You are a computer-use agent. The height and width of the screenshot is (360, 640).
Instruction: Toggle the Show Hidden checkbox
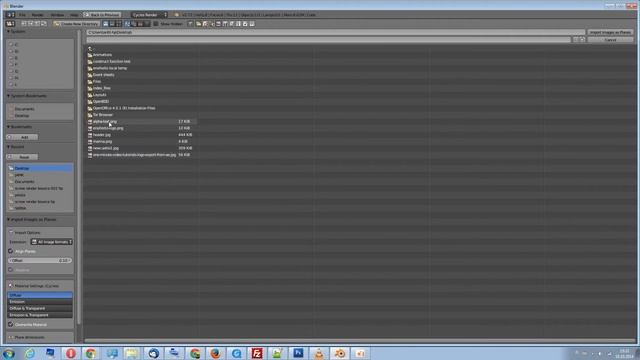click(x=156, y=24)
